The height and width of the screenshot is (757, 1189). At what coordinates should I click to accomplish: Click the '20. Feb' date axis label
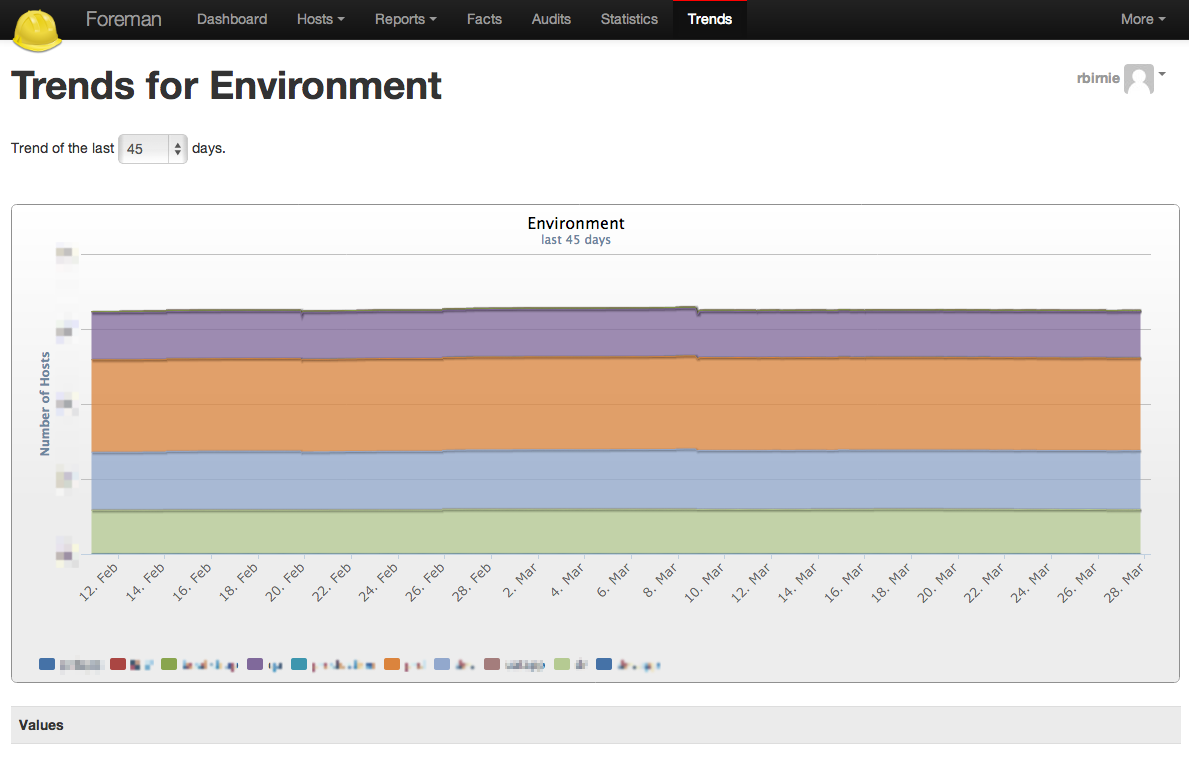click(x=284, y=582)
